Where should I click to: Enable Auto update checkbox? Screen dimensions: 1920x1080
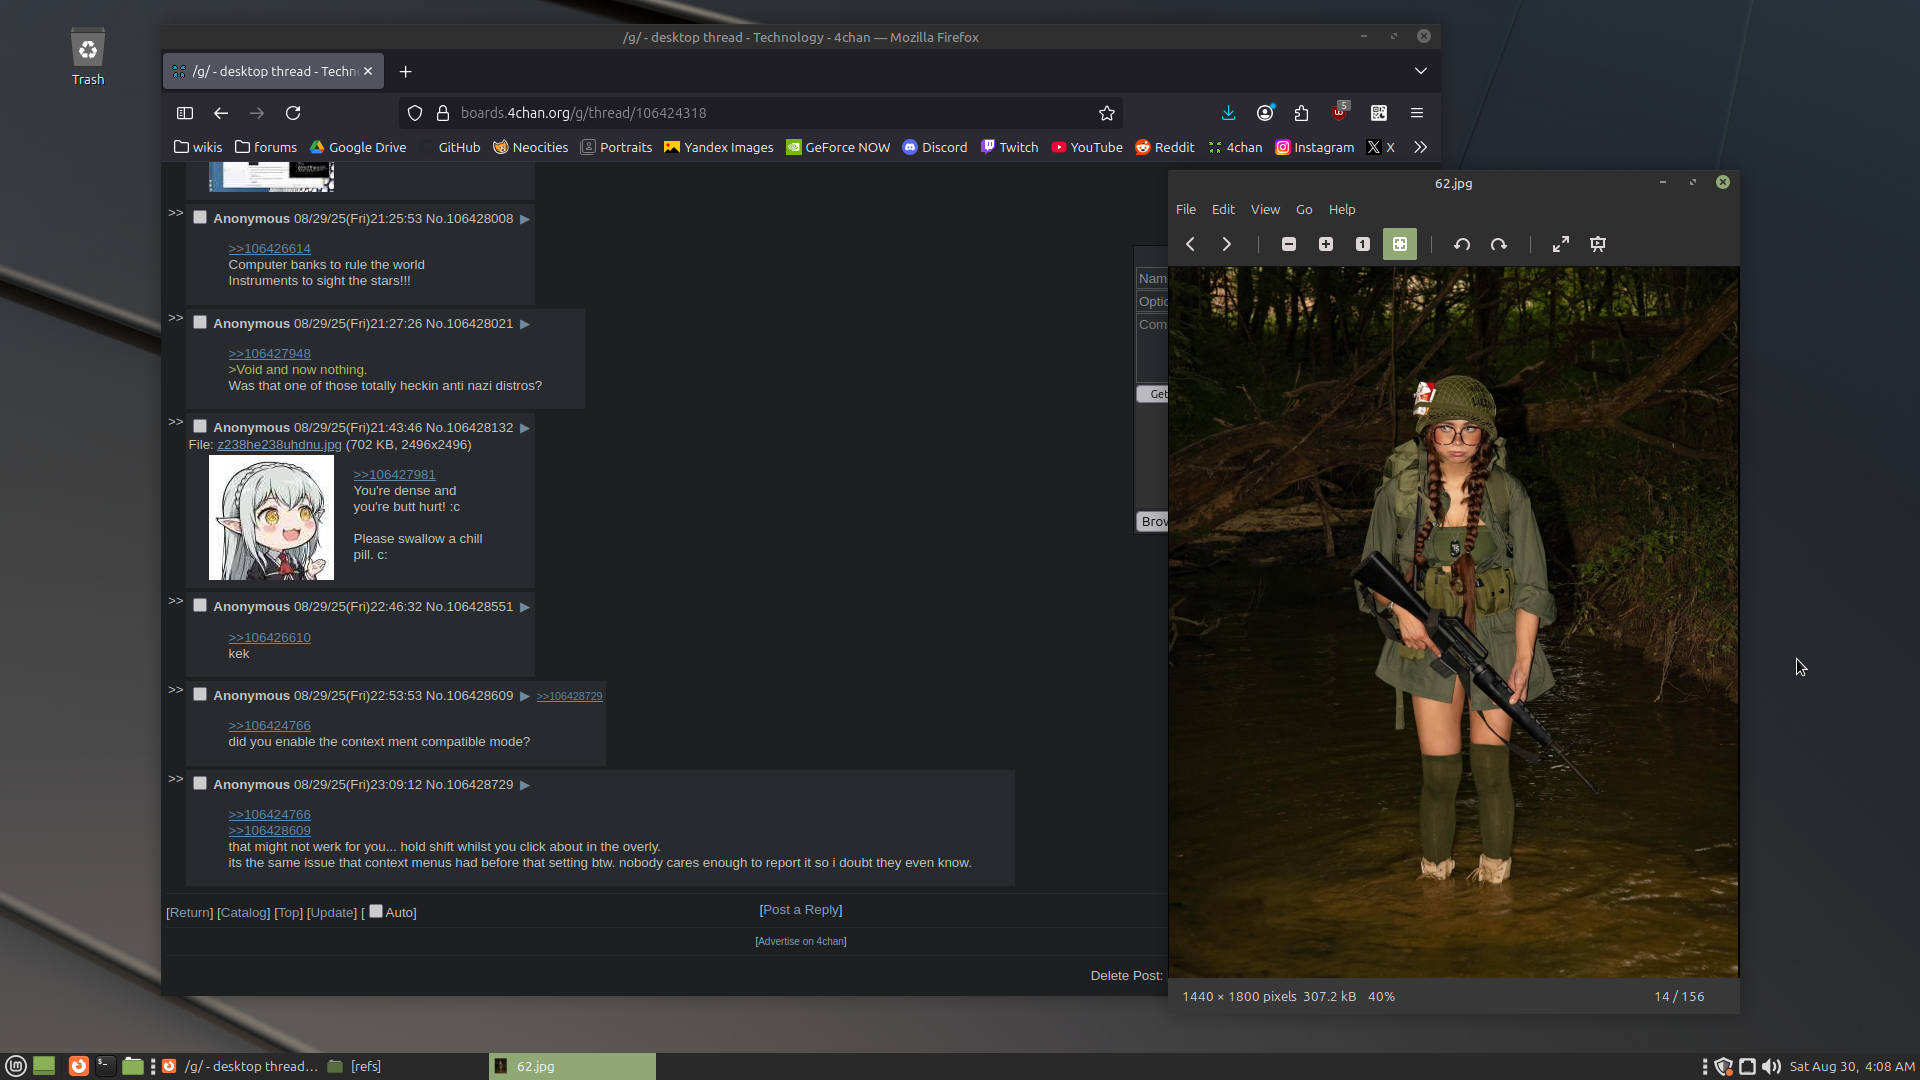coord(376,911)
